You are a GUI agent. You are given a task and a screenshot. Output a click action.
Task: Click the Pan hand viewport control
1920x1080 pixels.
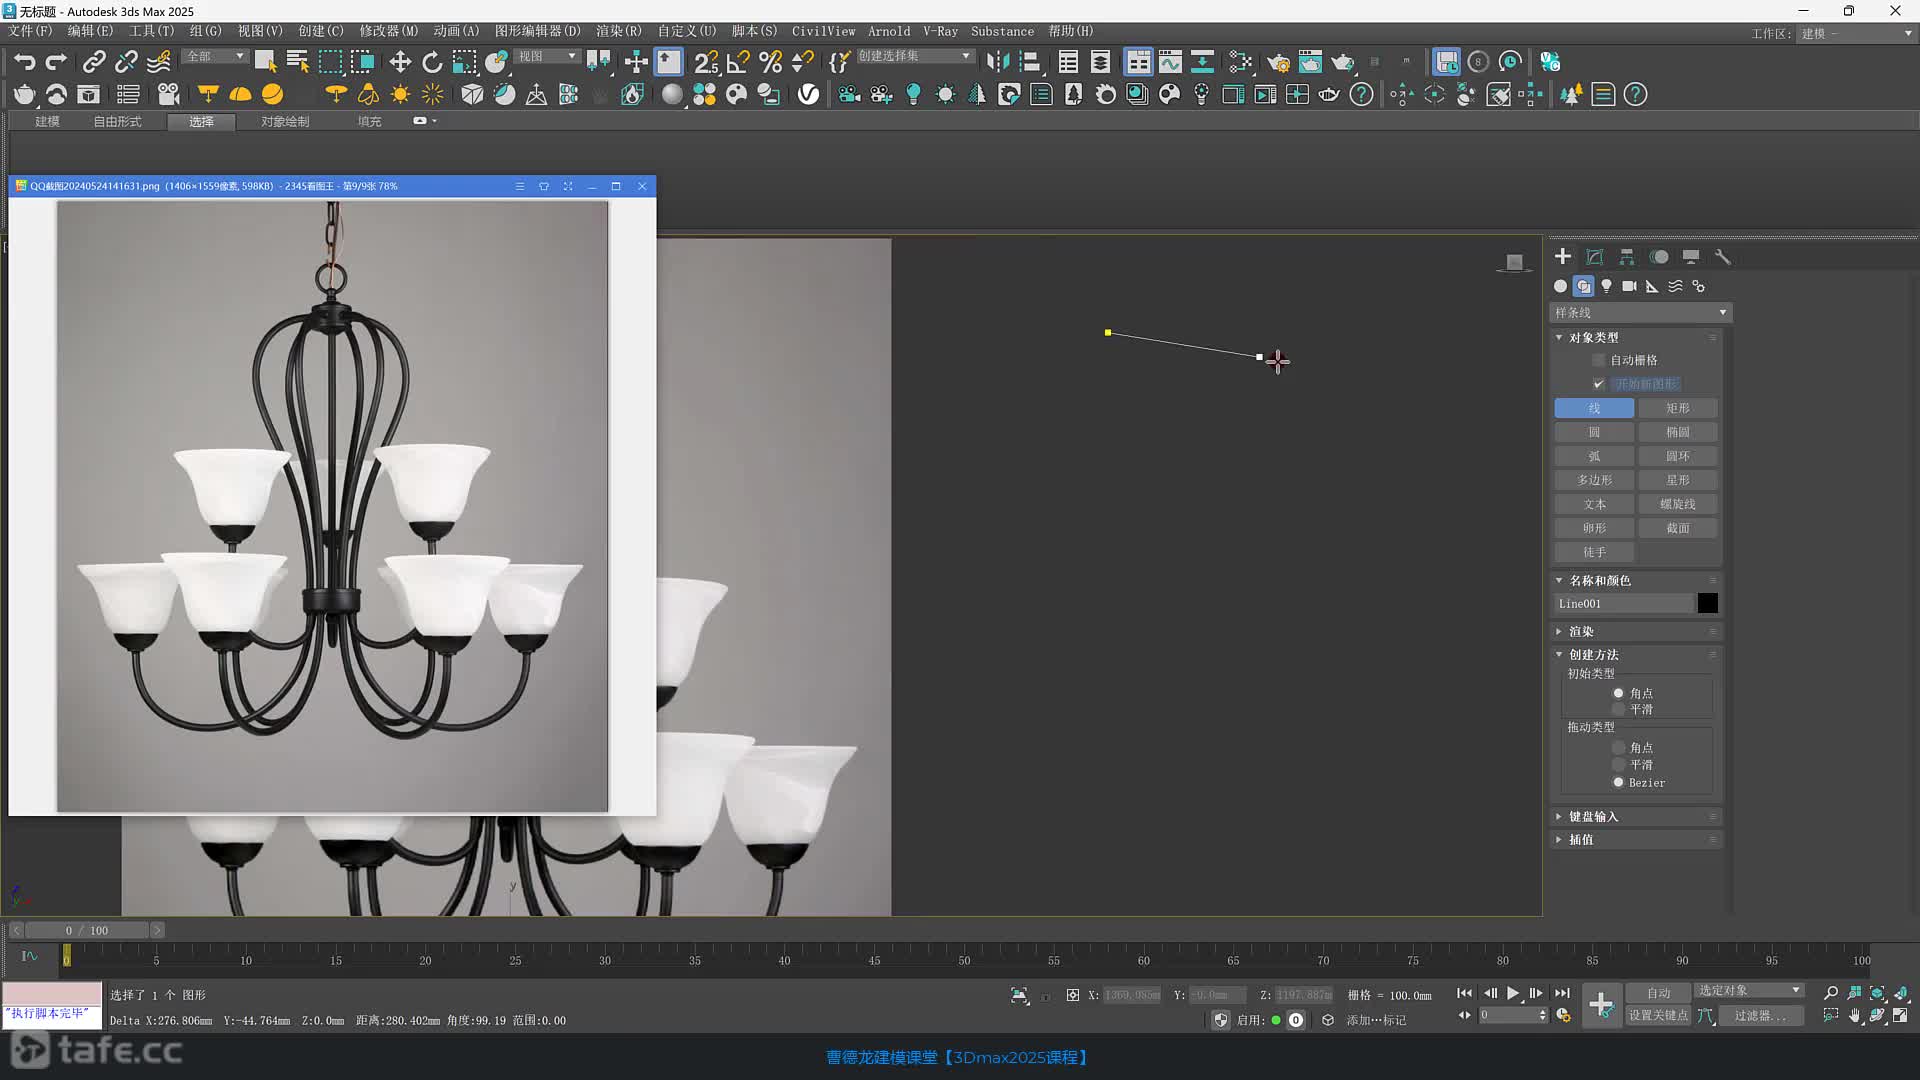1855,1015
